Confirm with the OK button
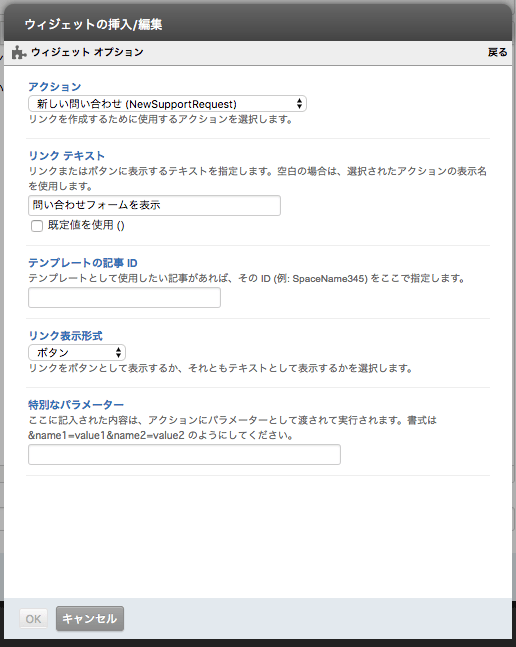The width and height of the screenshot is (516, 647). pos(33,619)
